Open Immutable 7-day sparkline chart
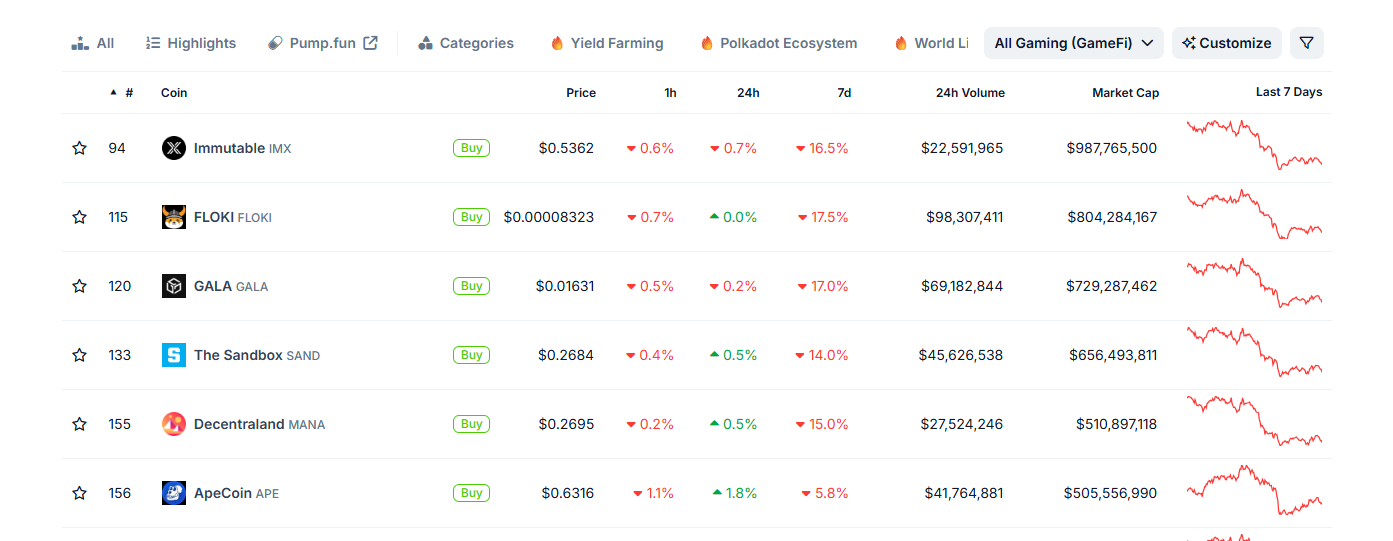This screenshot has height=541, width=1393. (1254, 145)
